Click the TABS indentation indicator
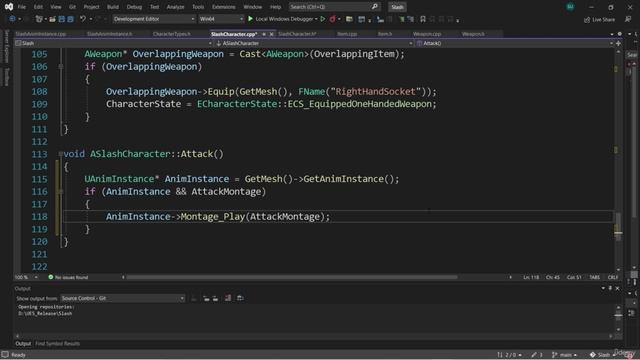This screenshot has height=360, width=640. pos(594,277)
